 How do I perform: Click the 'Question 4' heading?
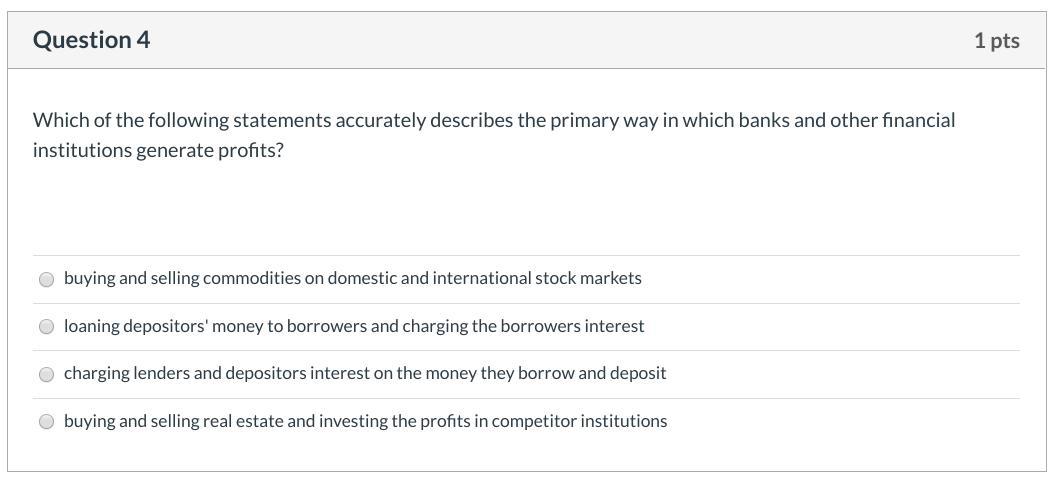point(91,40)
